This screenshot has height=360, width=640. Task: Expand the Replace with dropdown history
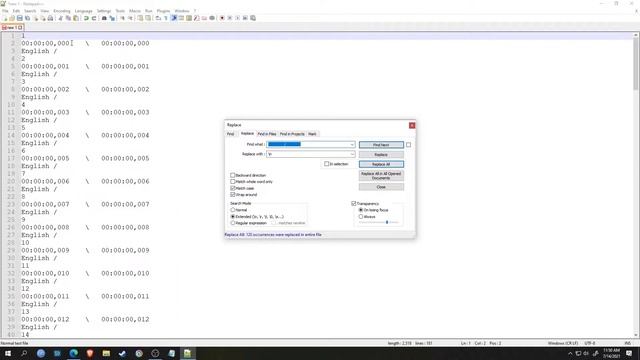(352, 154)
